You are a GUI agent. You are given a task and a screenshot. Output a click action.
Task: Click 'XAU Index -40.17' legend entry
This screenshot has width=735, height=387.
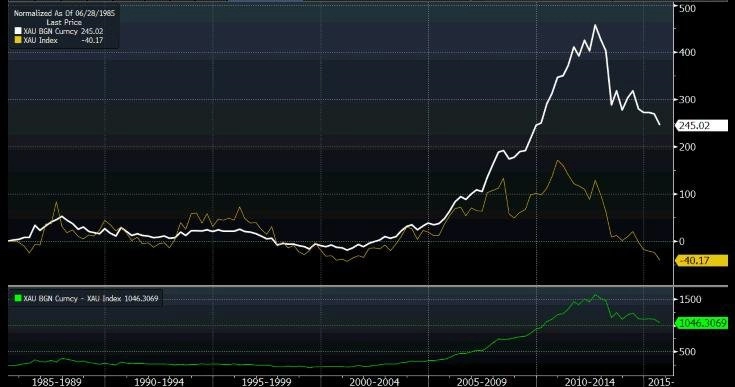point(59,40)
